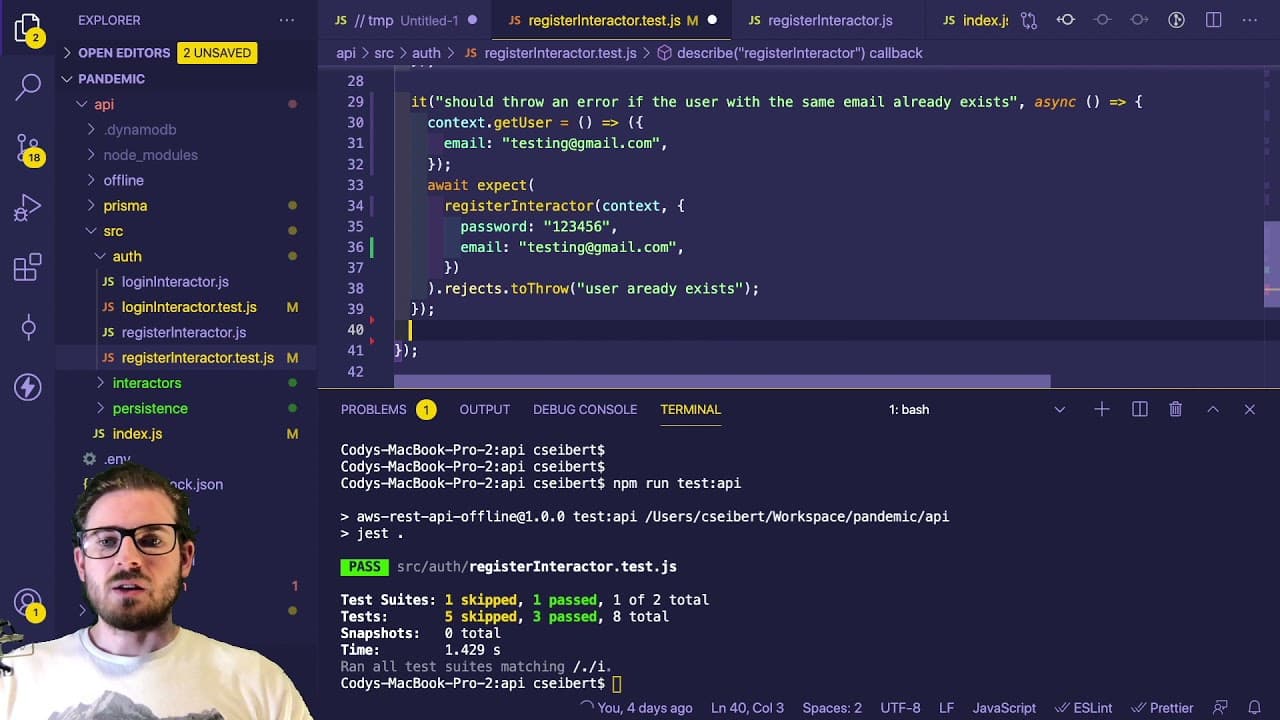The image size is (1280, 720).
Task: Click the editor horizontal scrollbar
Action: (722, 381)
